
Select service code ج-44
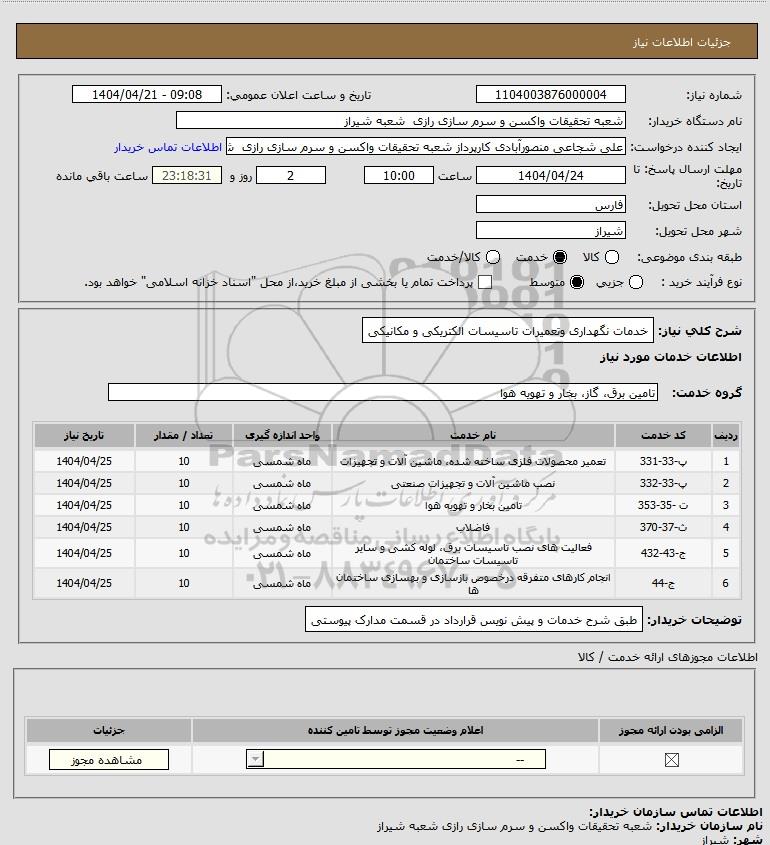[x=663, y=583]
